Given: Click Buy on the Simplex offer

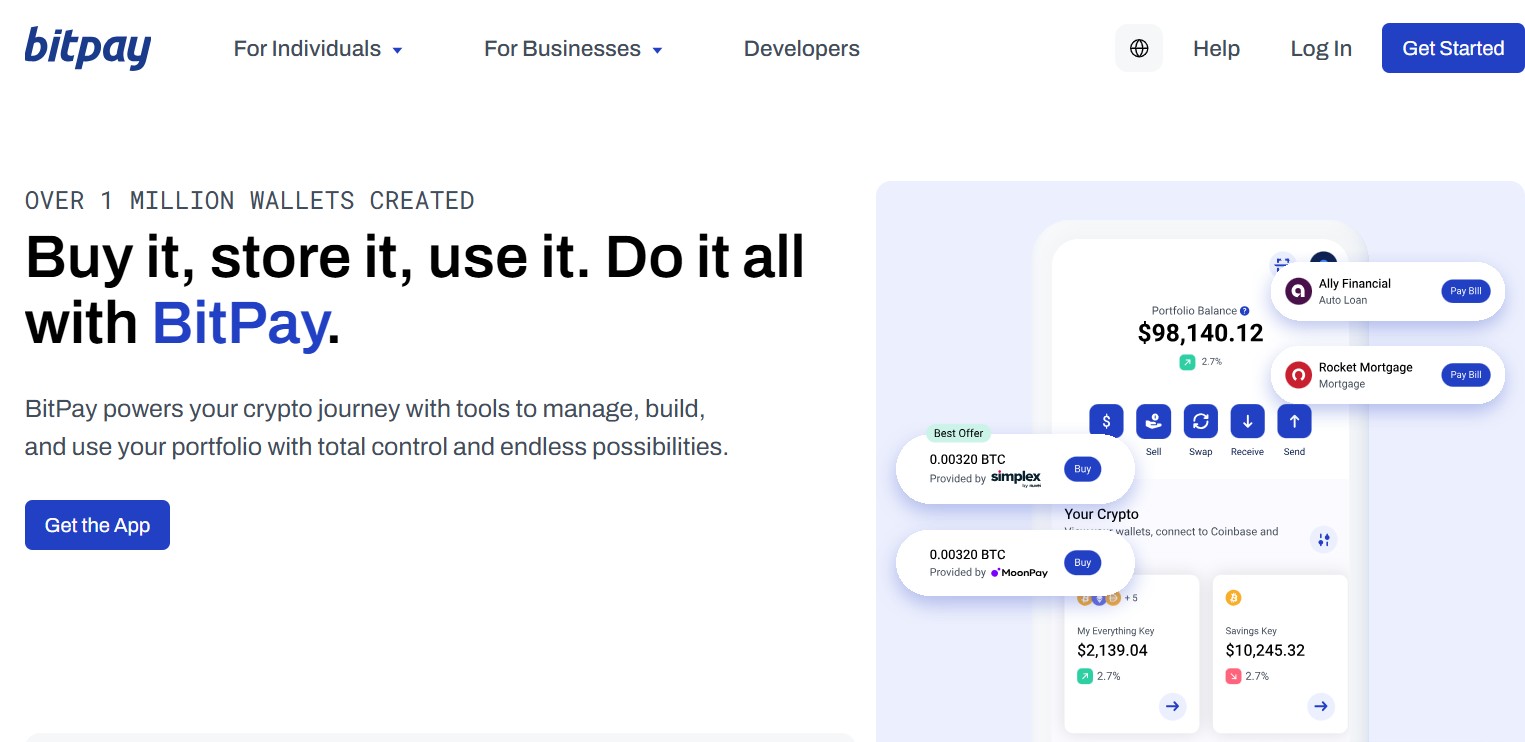Looking at the screenshot, I should [1083, 468].
